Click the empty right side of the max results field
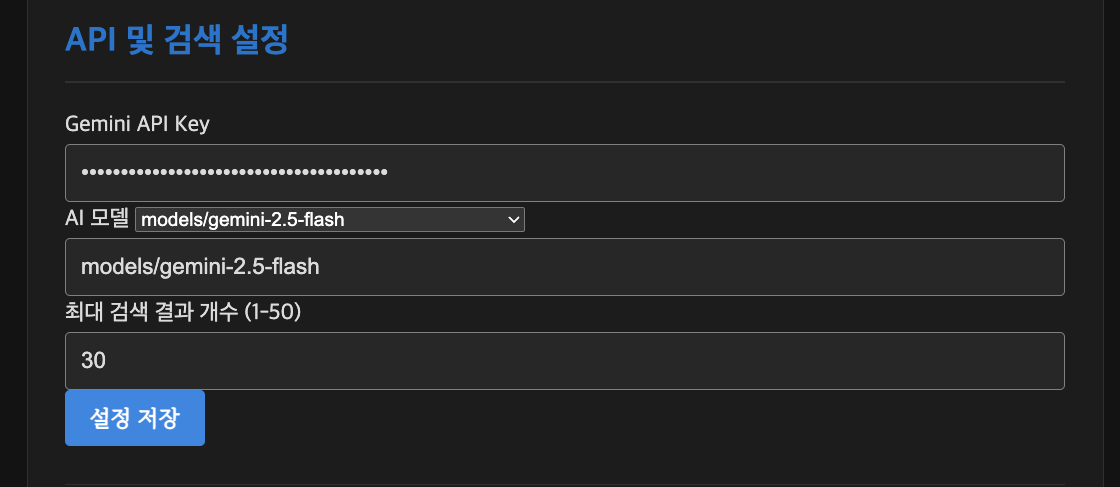This screenshot has width=1120, height=487. tap(800, 361)
